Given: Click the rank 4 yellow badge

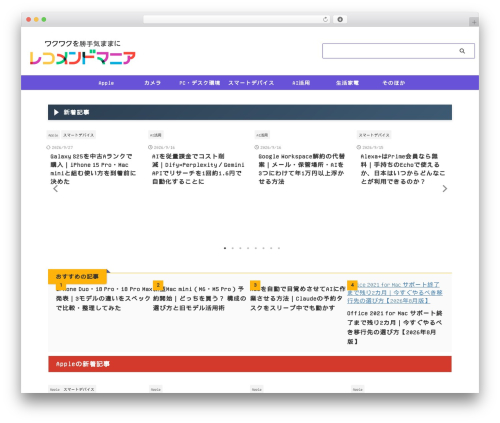Looking at the screenshot, I should [352, 285].
